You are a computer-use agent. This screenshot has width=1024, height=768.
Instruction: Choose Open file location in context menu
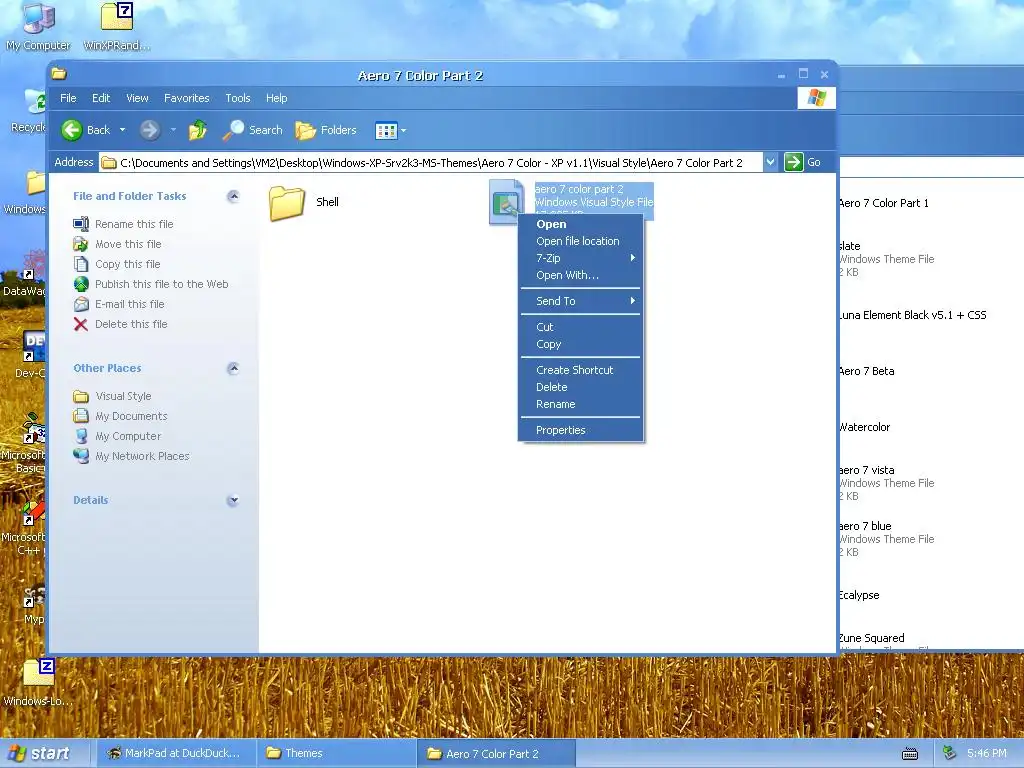tap(580, 241)
